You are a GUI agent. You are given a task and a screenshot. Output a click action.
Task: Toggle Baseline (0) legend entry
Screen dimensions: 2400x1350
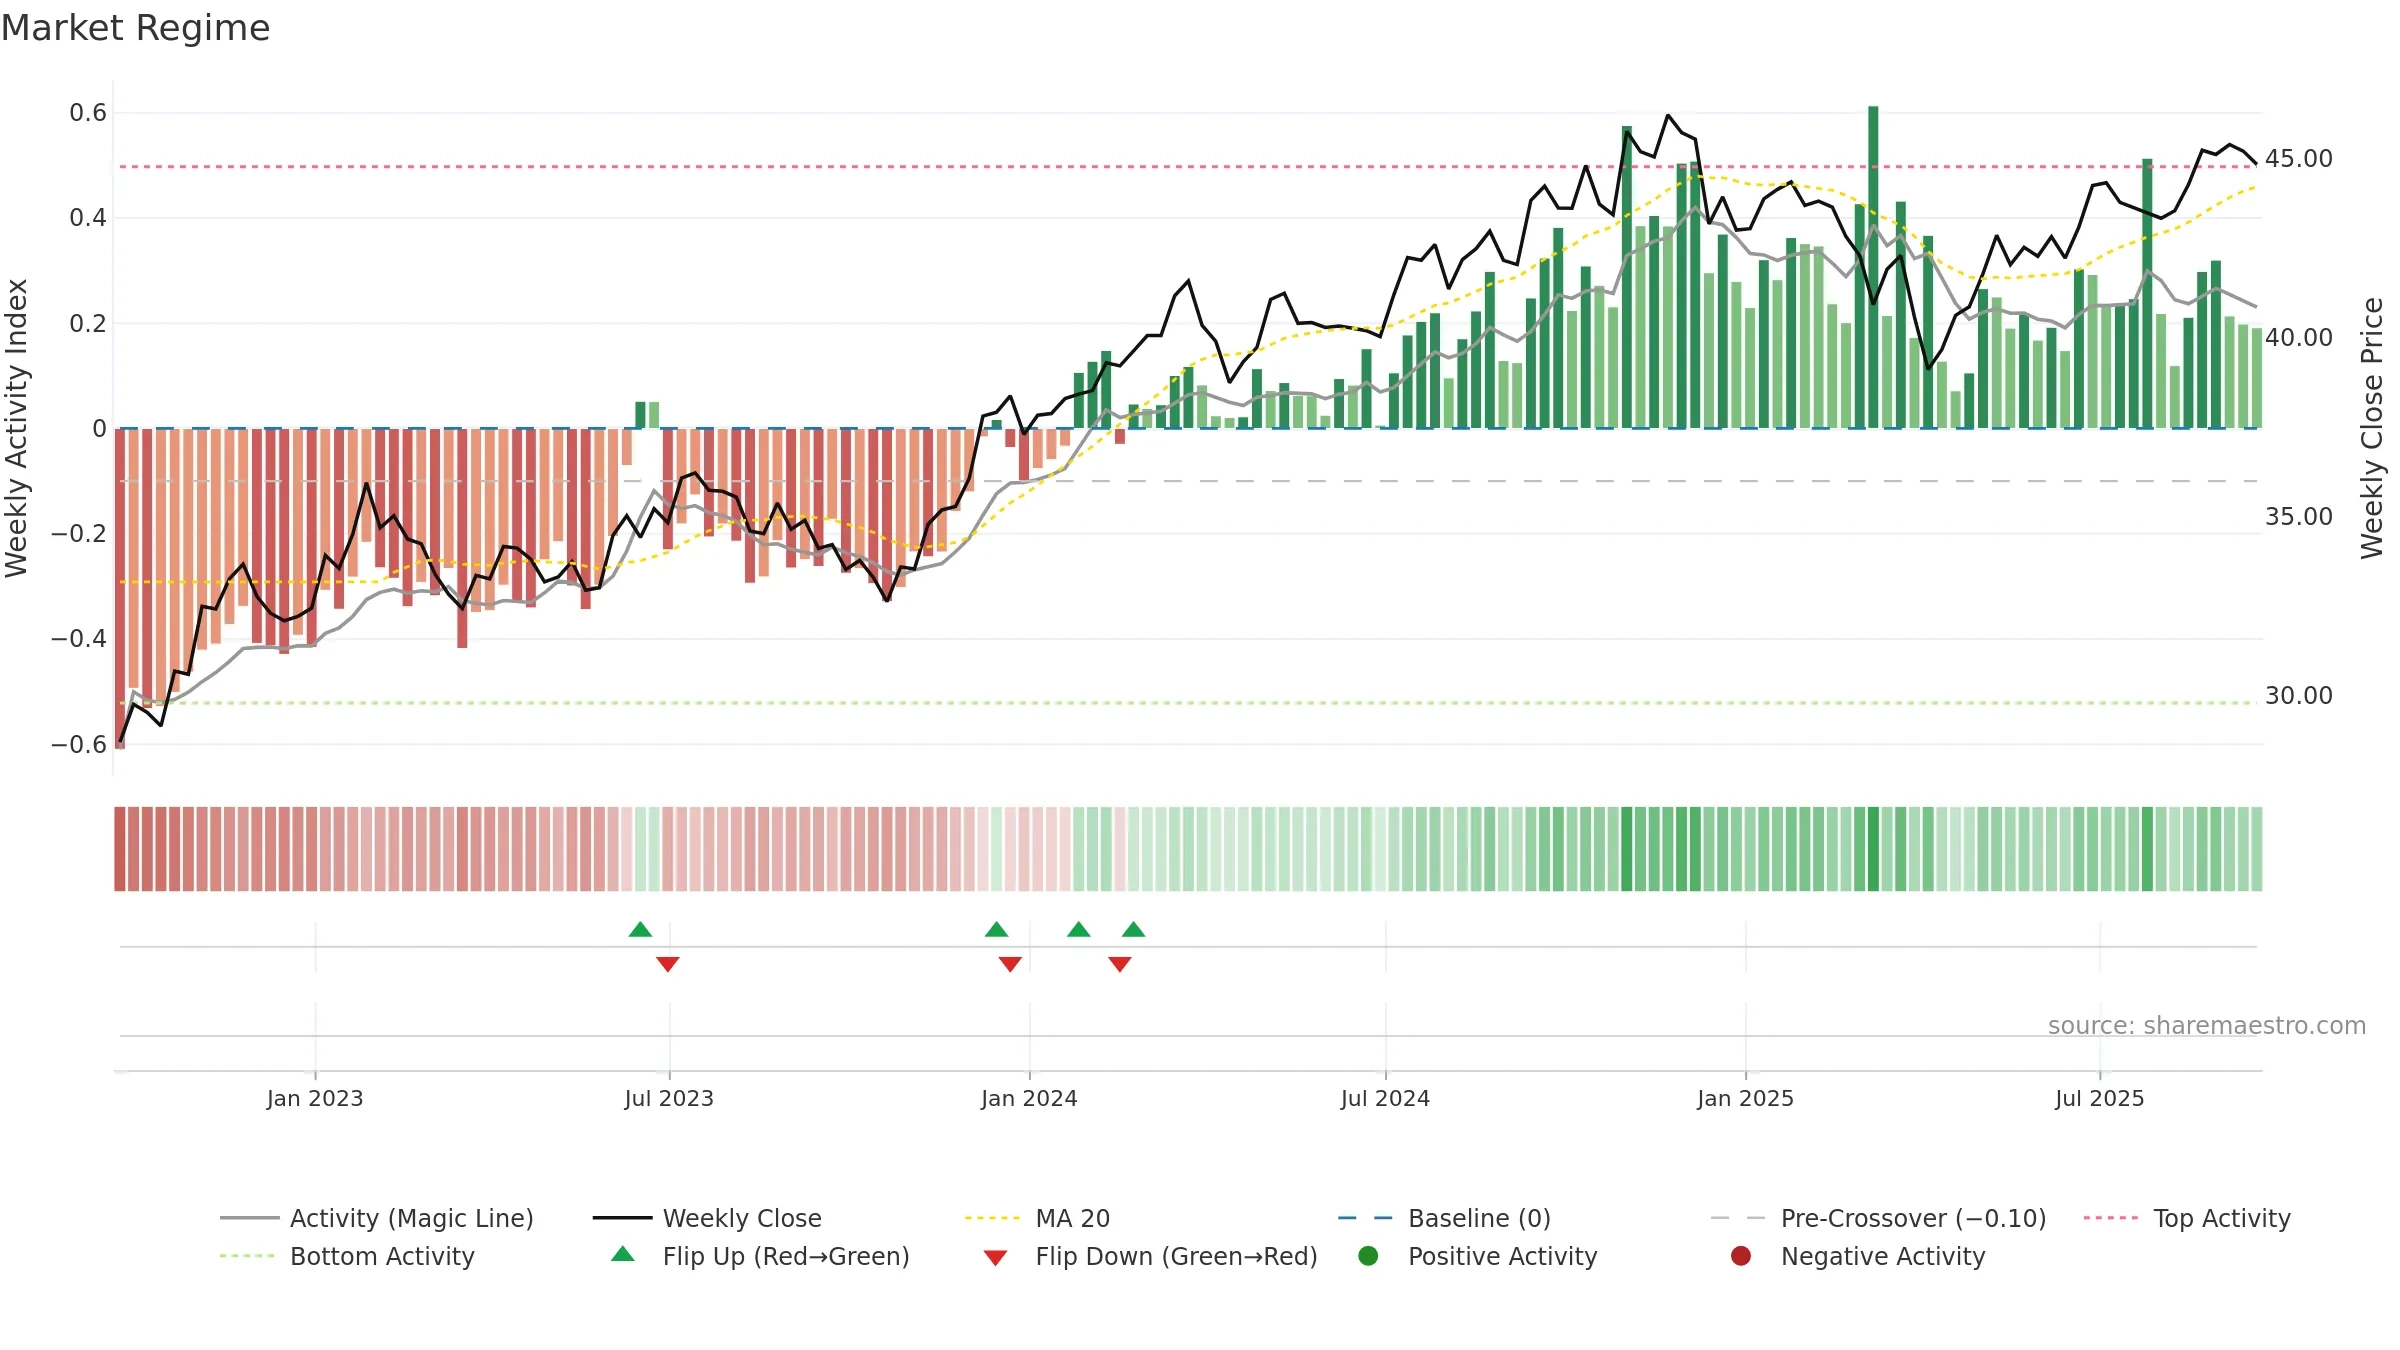coord(1444,1218)
